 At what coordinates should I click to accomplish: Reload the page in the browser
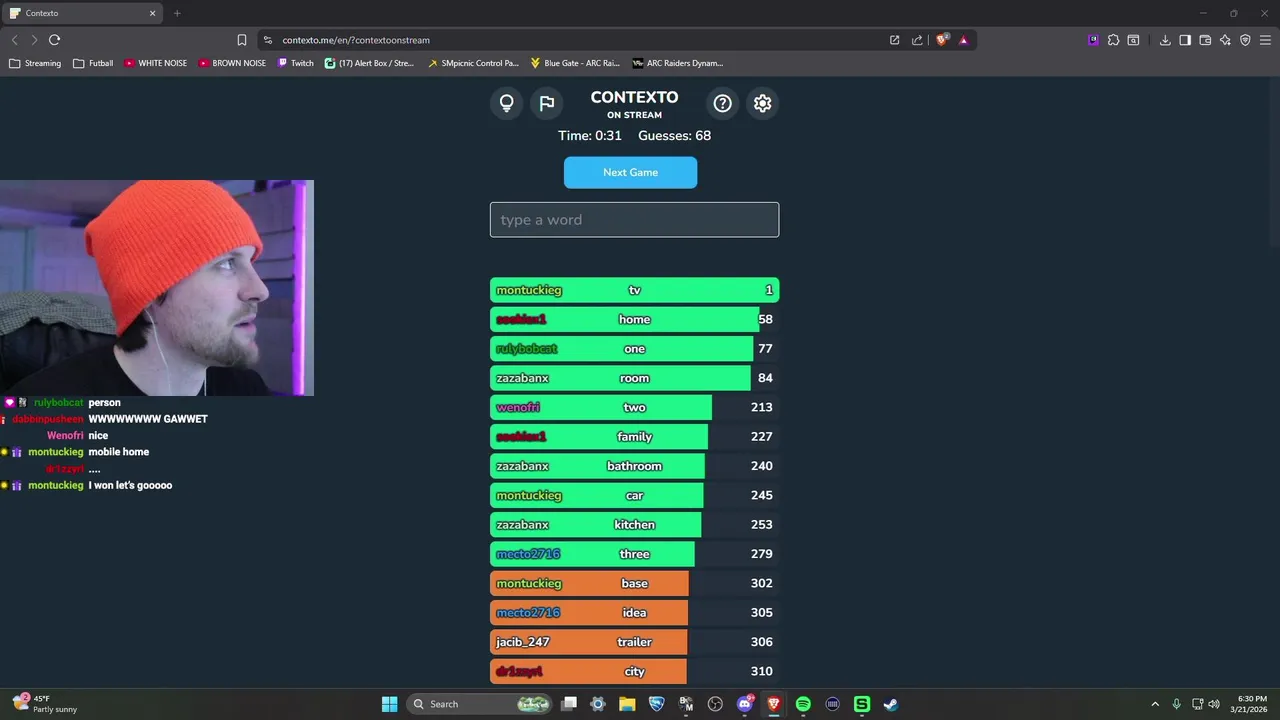(x=54, y=40)
